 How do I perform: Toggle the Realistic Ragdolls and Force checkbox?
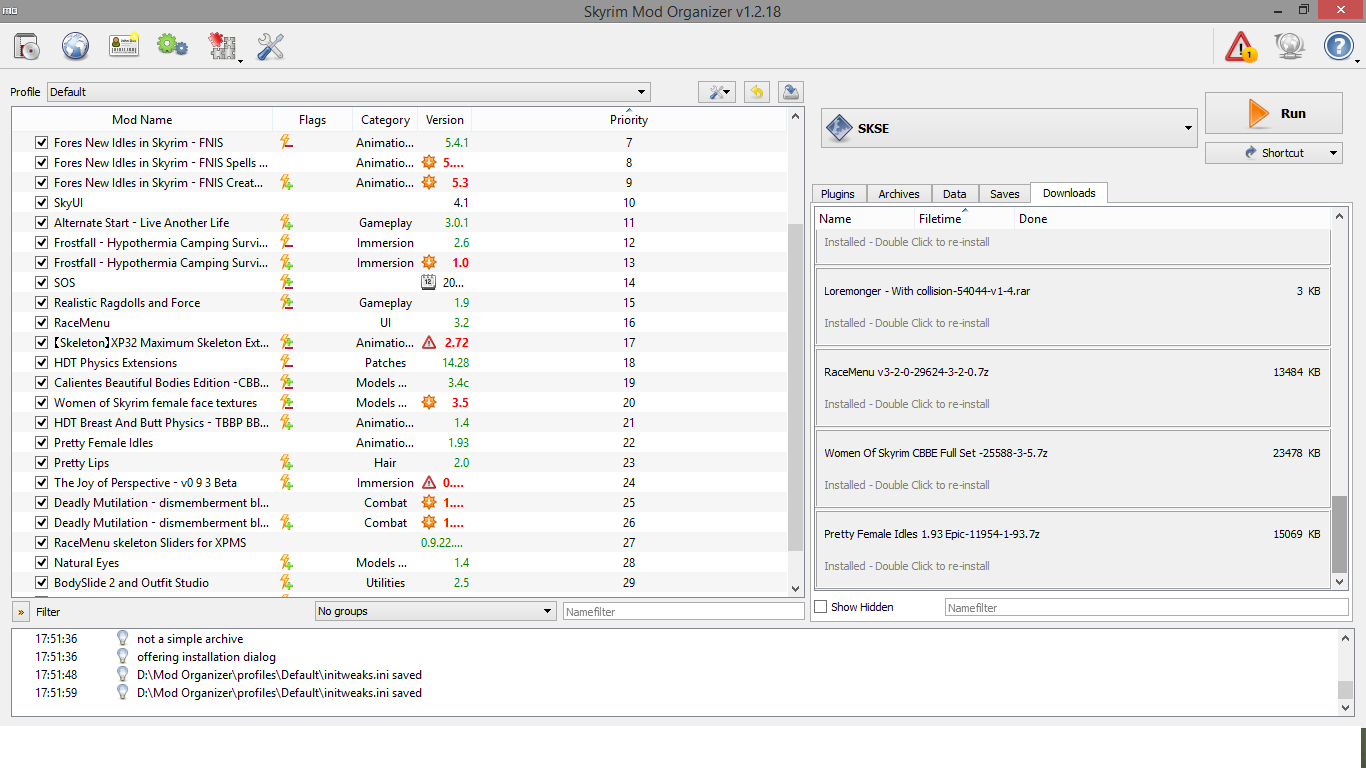click(x=41, y=303)
